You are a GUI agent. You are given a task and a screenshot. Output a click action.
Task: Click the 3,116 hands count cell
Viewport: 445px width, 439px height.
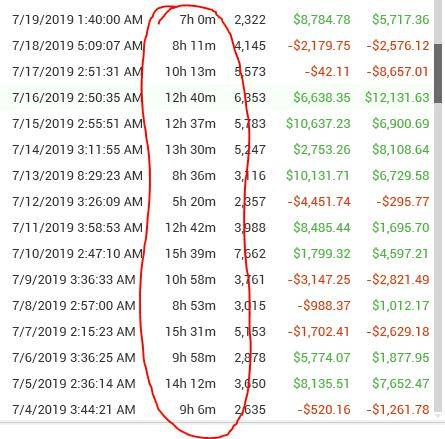250,176
